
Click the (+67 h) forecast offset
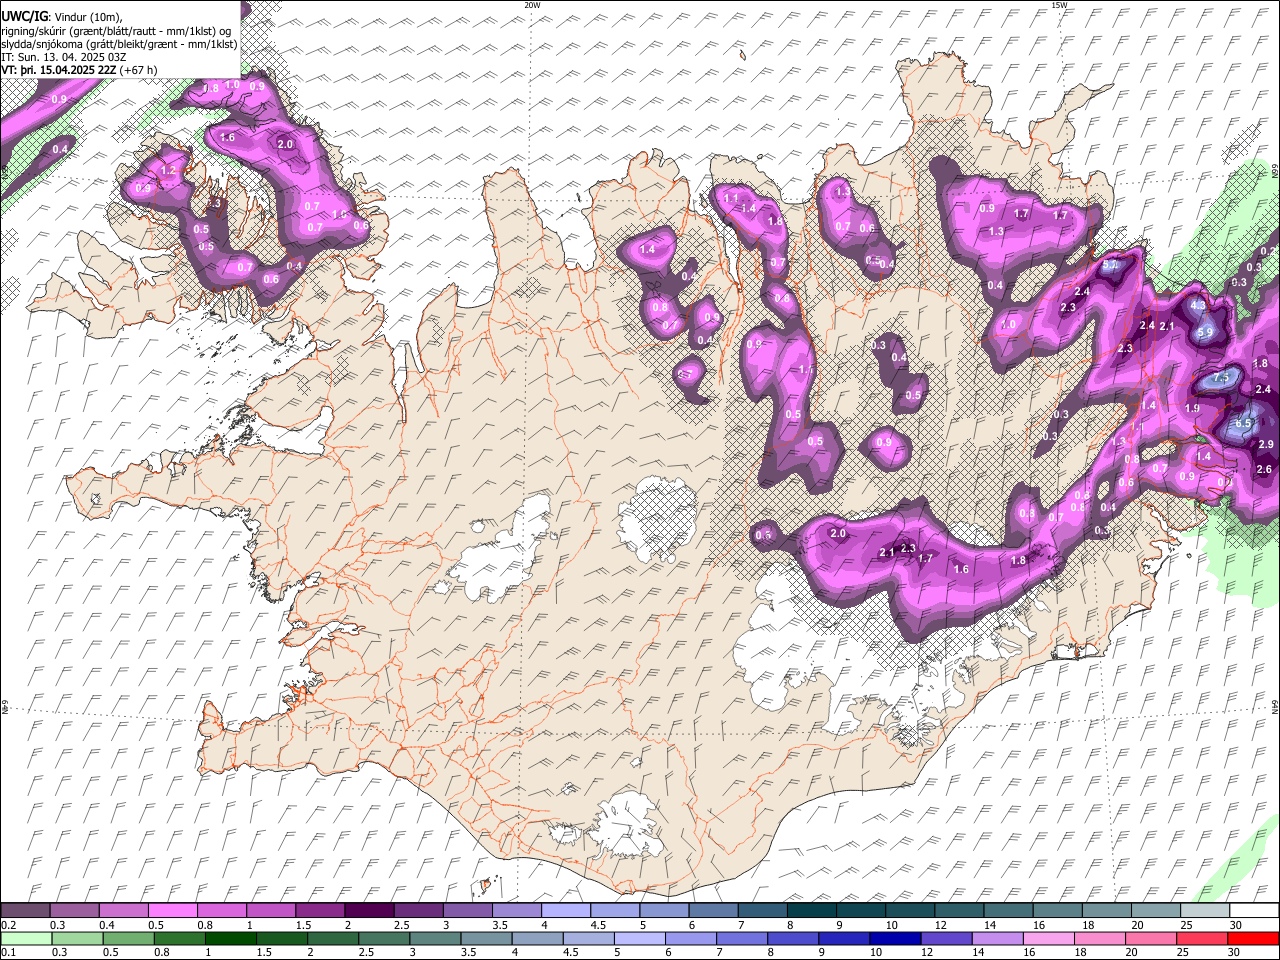138,70
